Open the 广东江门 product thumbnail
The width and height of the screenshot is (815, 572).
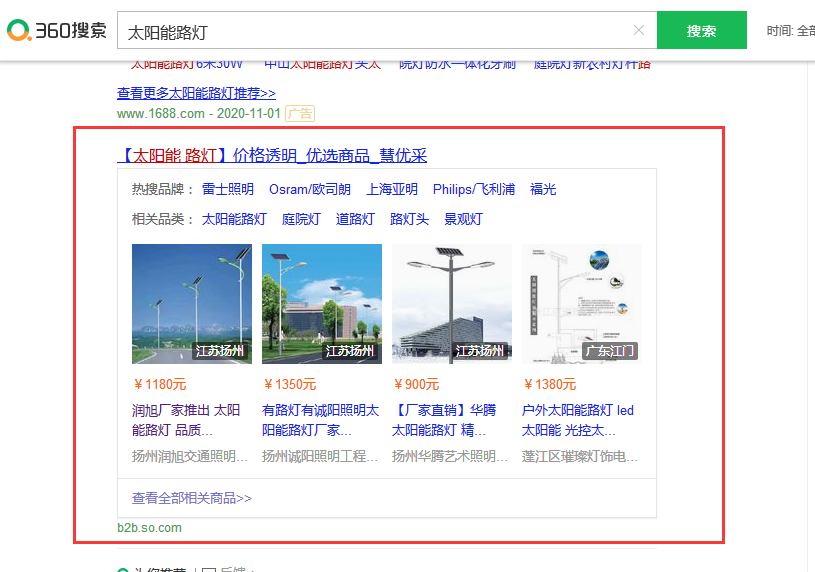tap(582, 304)
